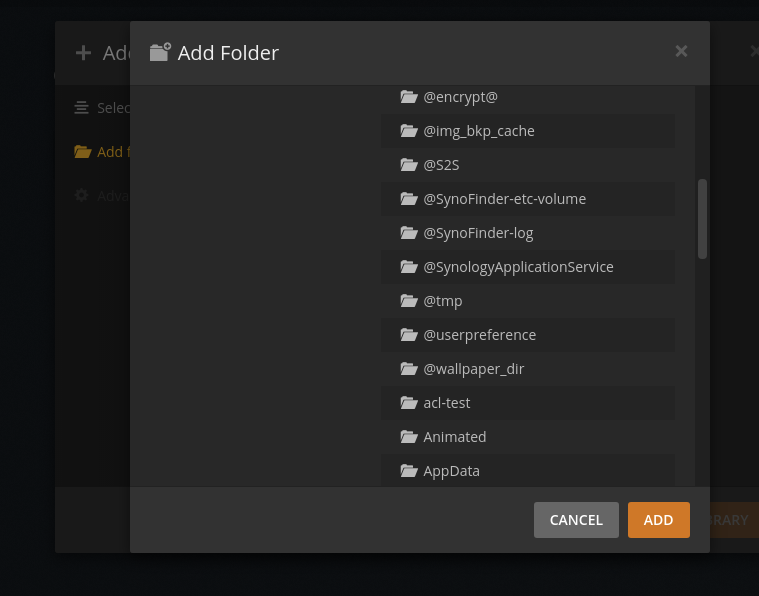The height and width of the screenshot is (596, 759).
Task: Click the folder icon next to @S2S
Action: (408, 165)
